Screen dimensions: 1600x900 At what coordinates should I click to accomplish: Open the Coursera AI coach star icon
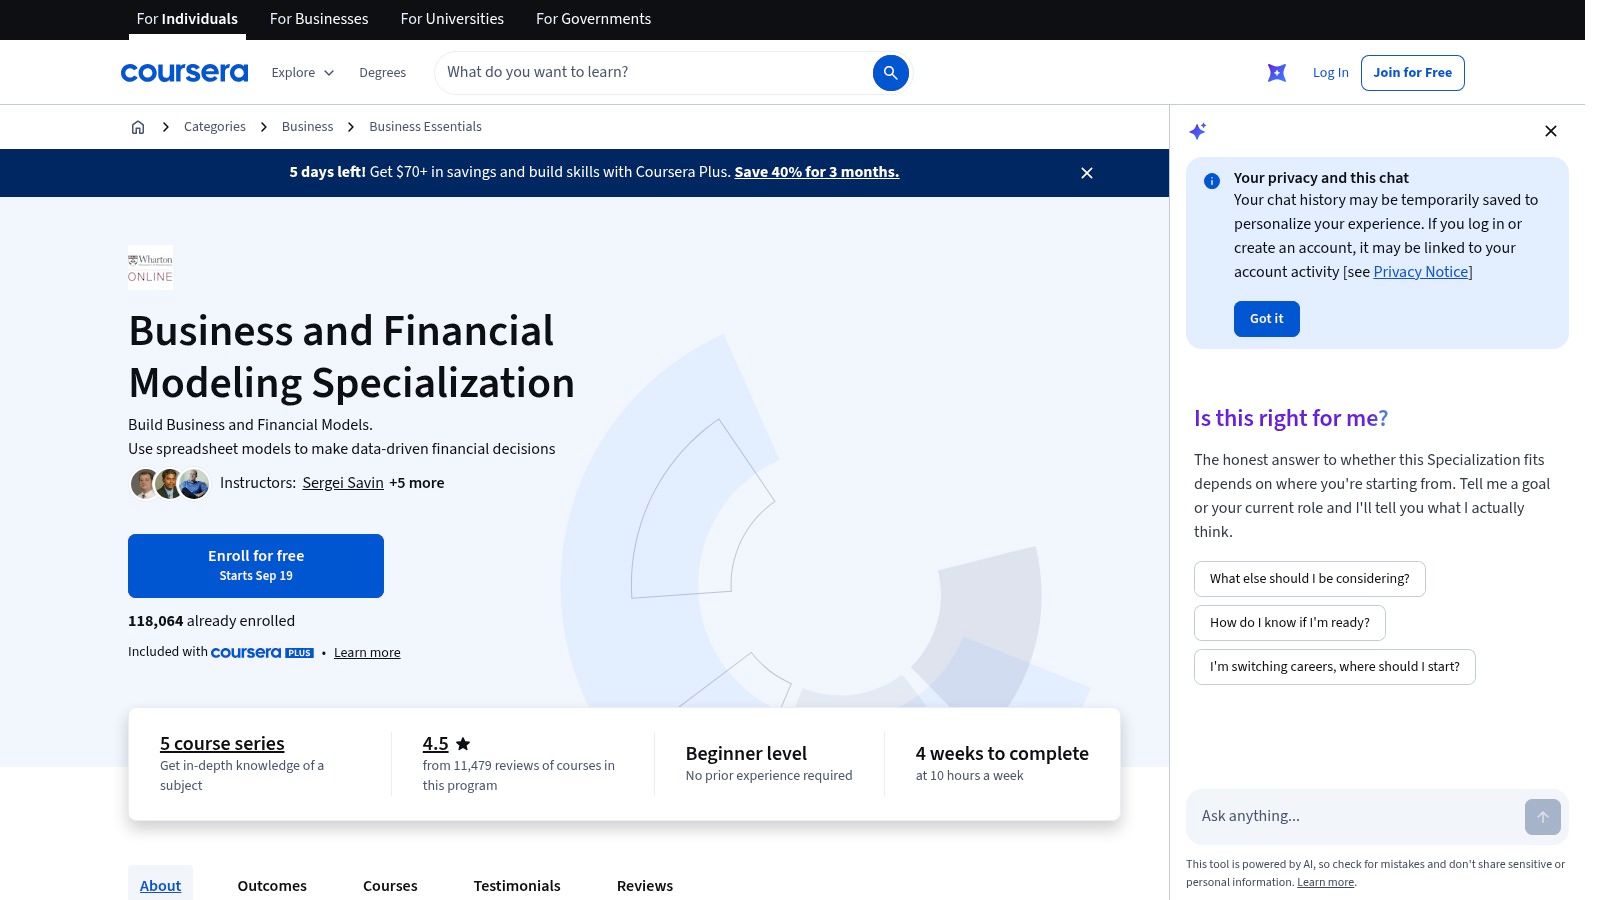point(1277,72)
